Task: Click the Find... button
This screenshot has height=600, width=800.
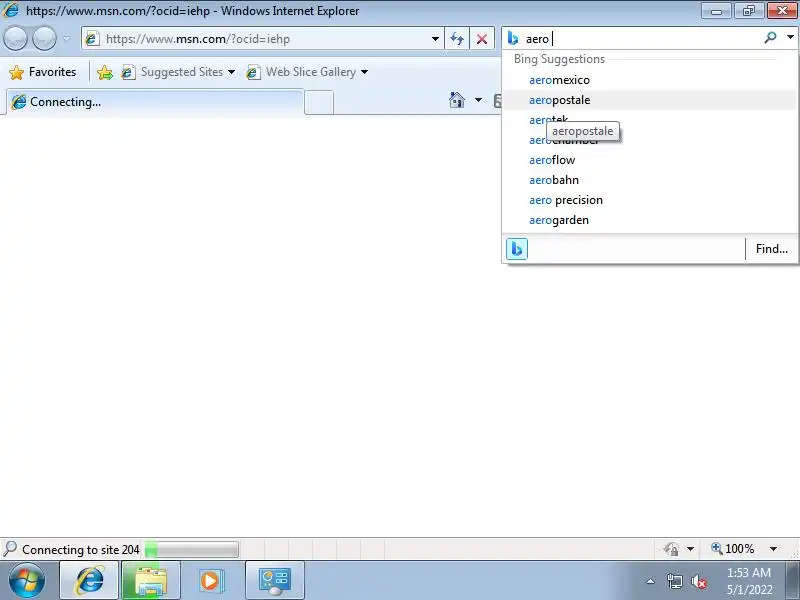Action: click(771, 249)
